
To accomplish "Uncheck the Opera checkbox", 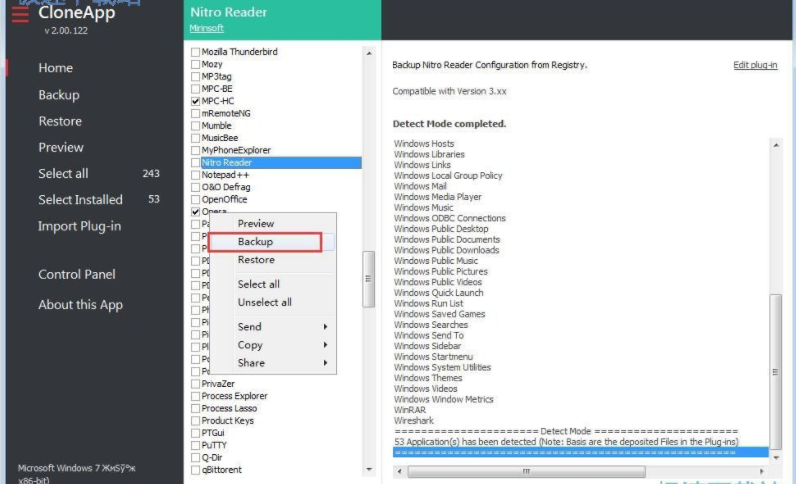I will (195, 212).
